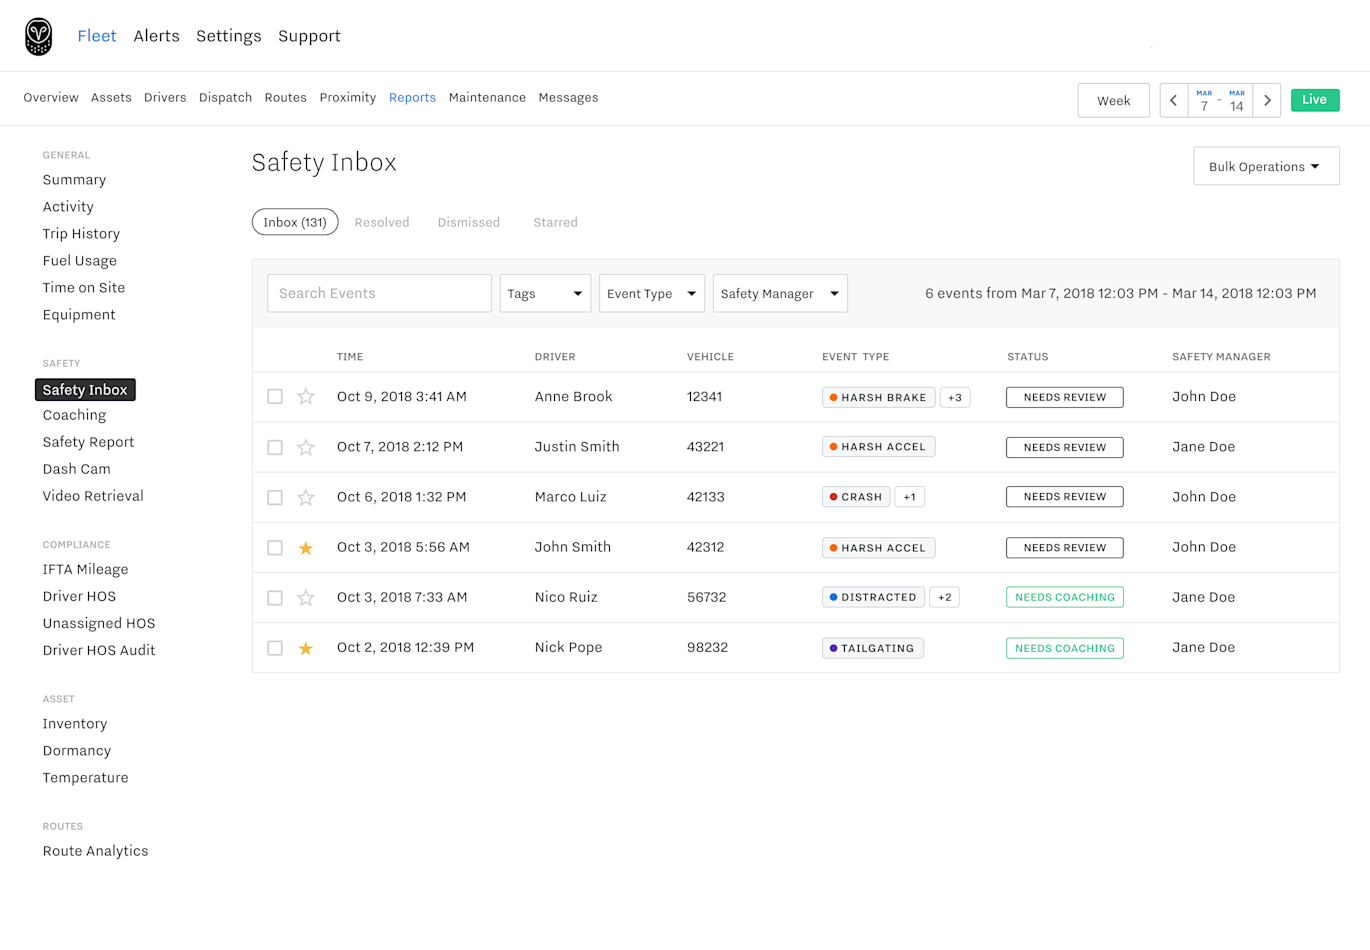Image resolution: width=1370 pixels, height=950 pixels.
Task: Click the Crash event type tag
Action: [856, 497]
